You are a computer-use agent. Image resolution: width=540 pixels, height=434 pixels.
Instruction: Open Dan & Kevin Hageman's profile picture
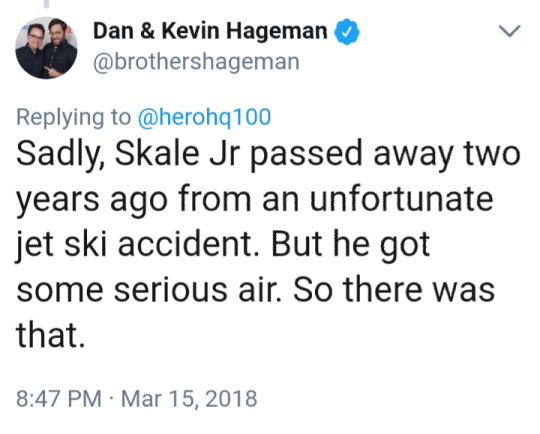(46, 48)
